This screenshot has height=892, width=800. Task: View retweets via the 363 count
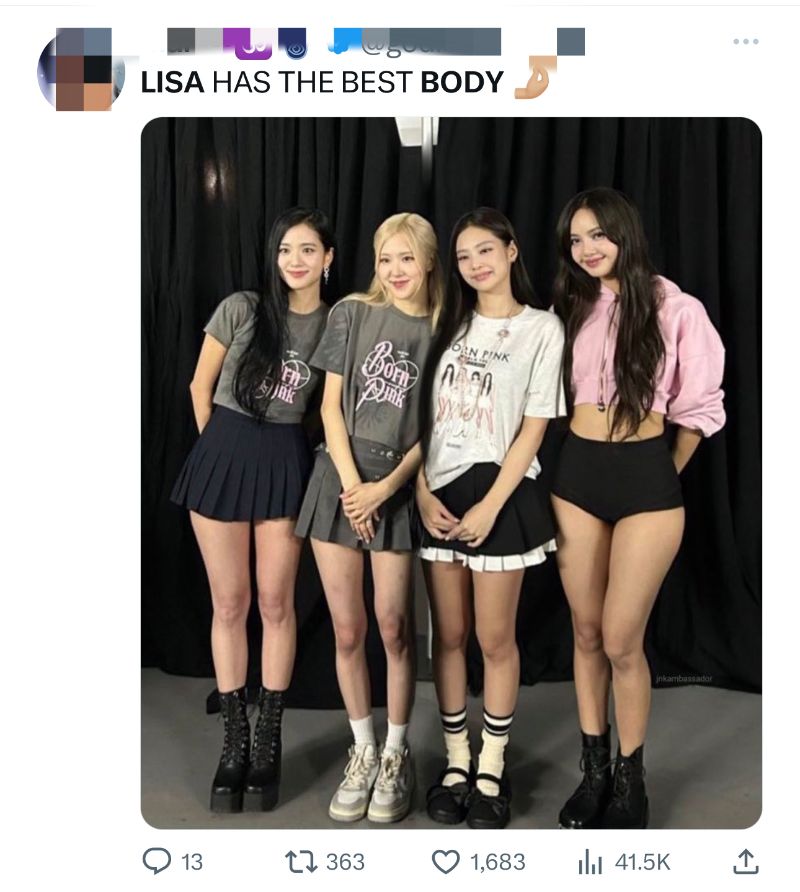pyautogui.click(x=345, y=862)
